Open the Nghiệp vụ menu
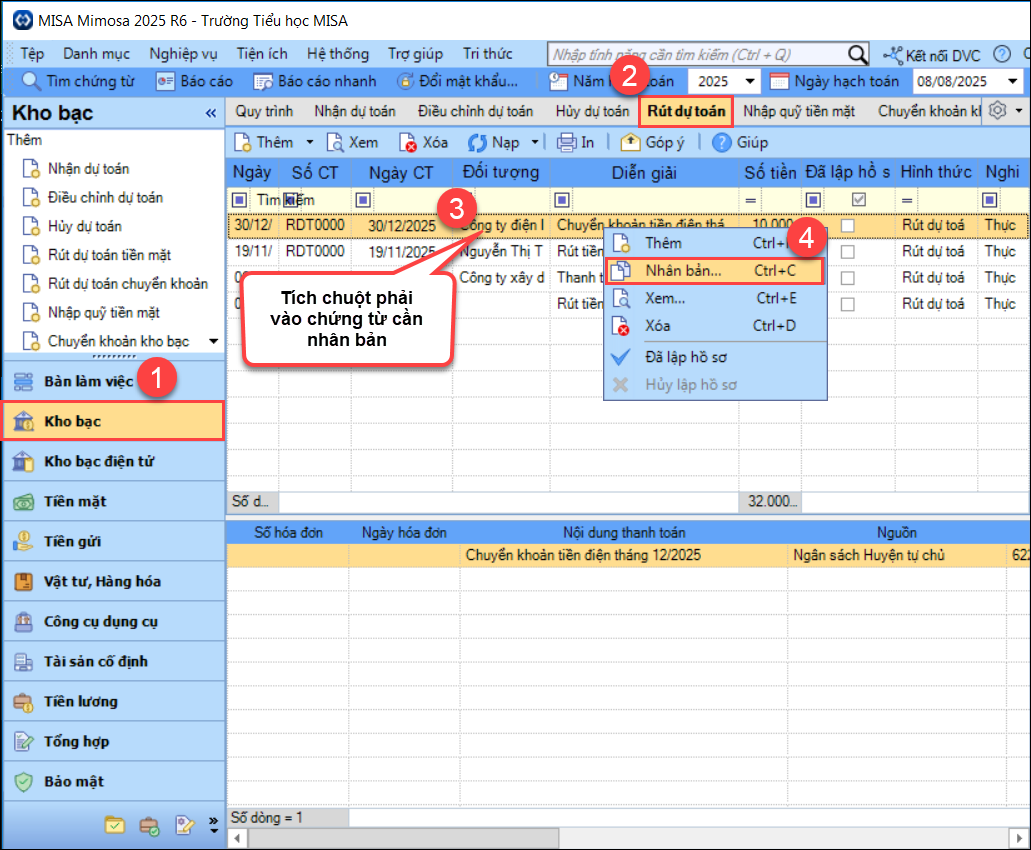Image resolution: width=1031 pixels, height=850 pixels. (183, 54)
